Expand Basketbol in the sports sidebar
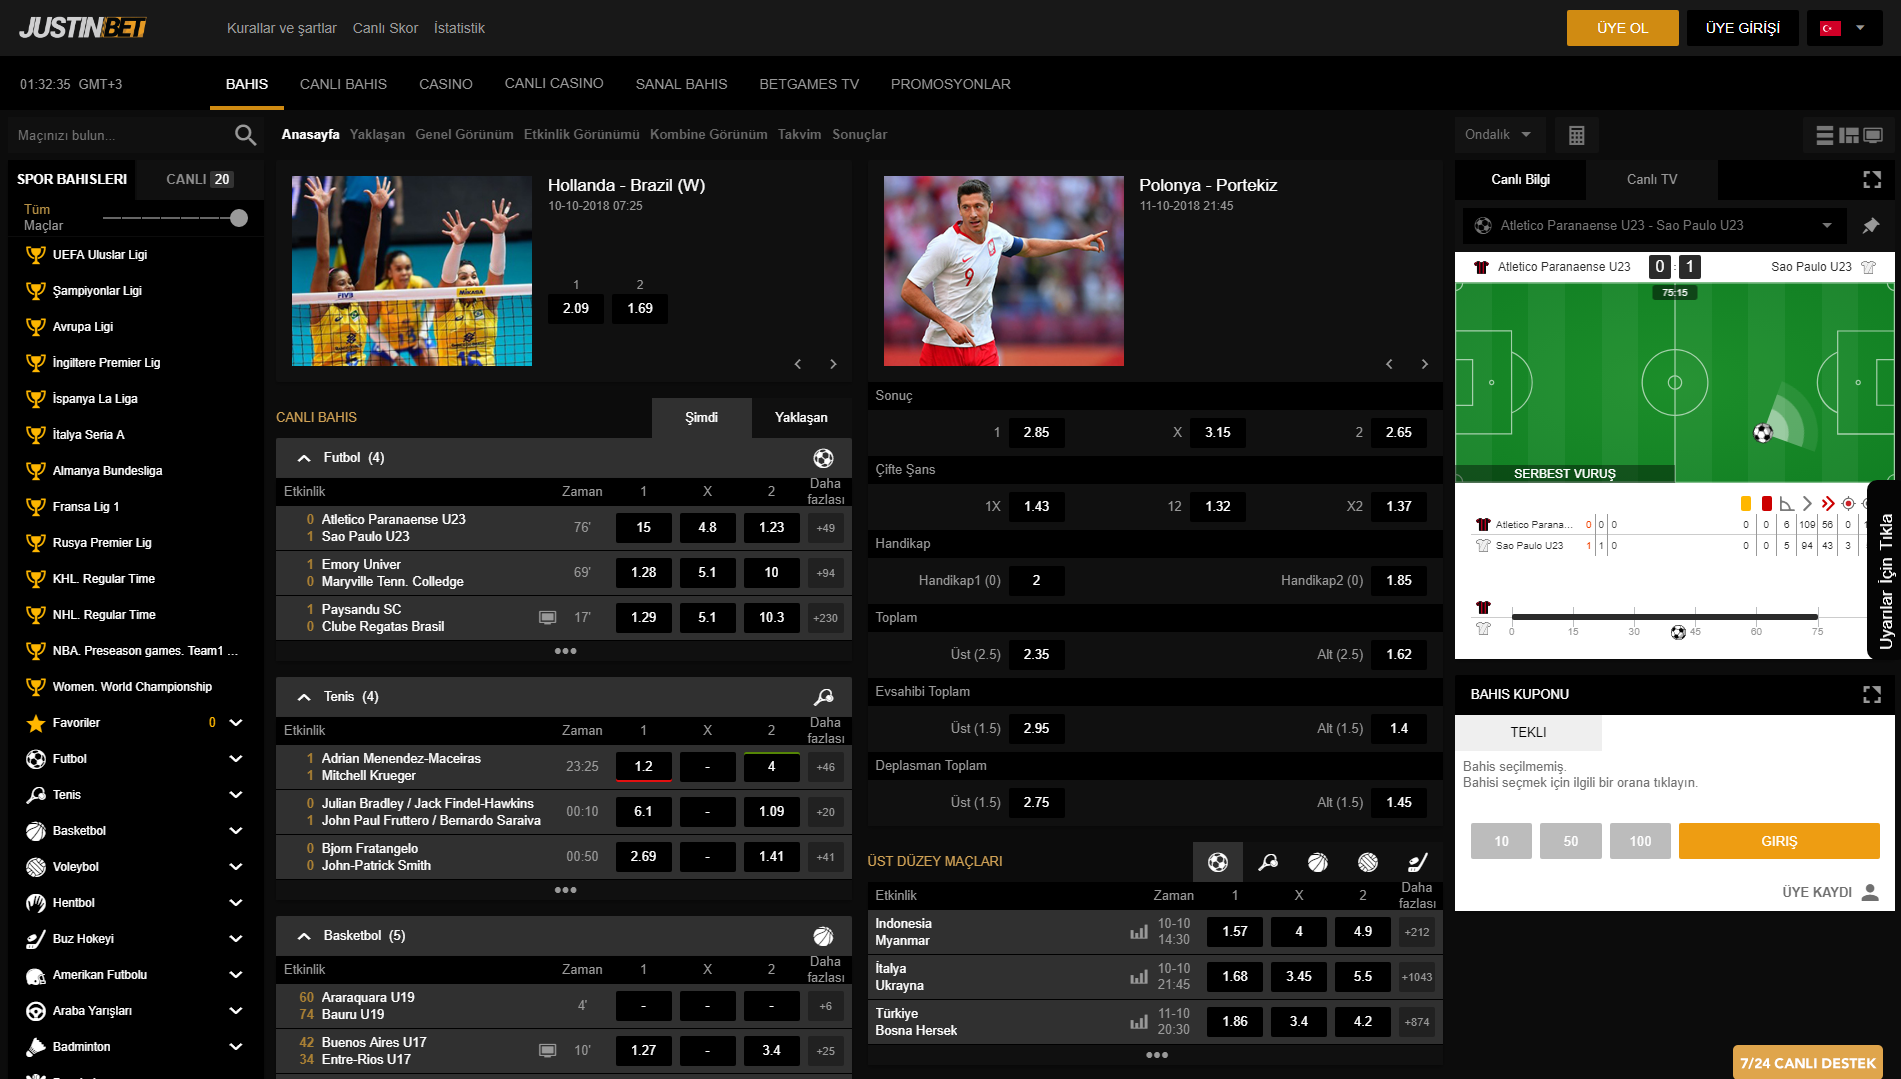The width and height of the screenshot is (1901, 1079). pos(236,831)
